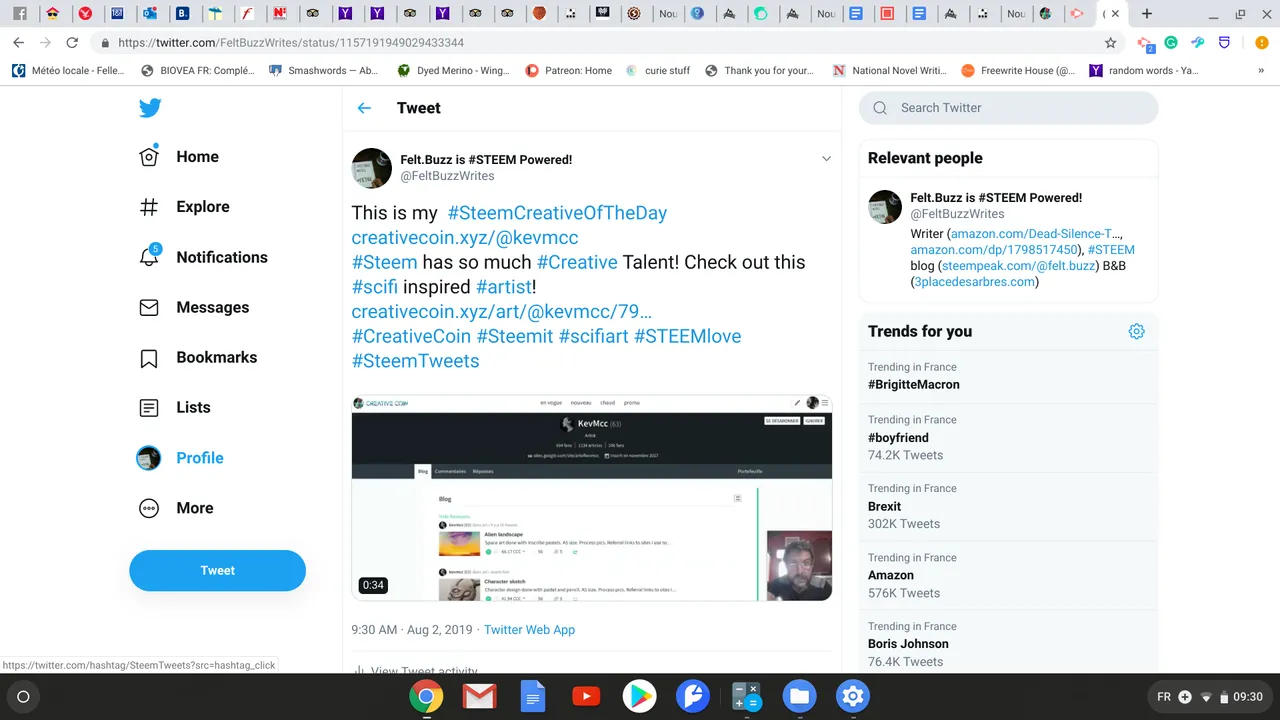
Task: Open @FeltBuzzWrites handle under tweet author
Action: click(447, 176)
